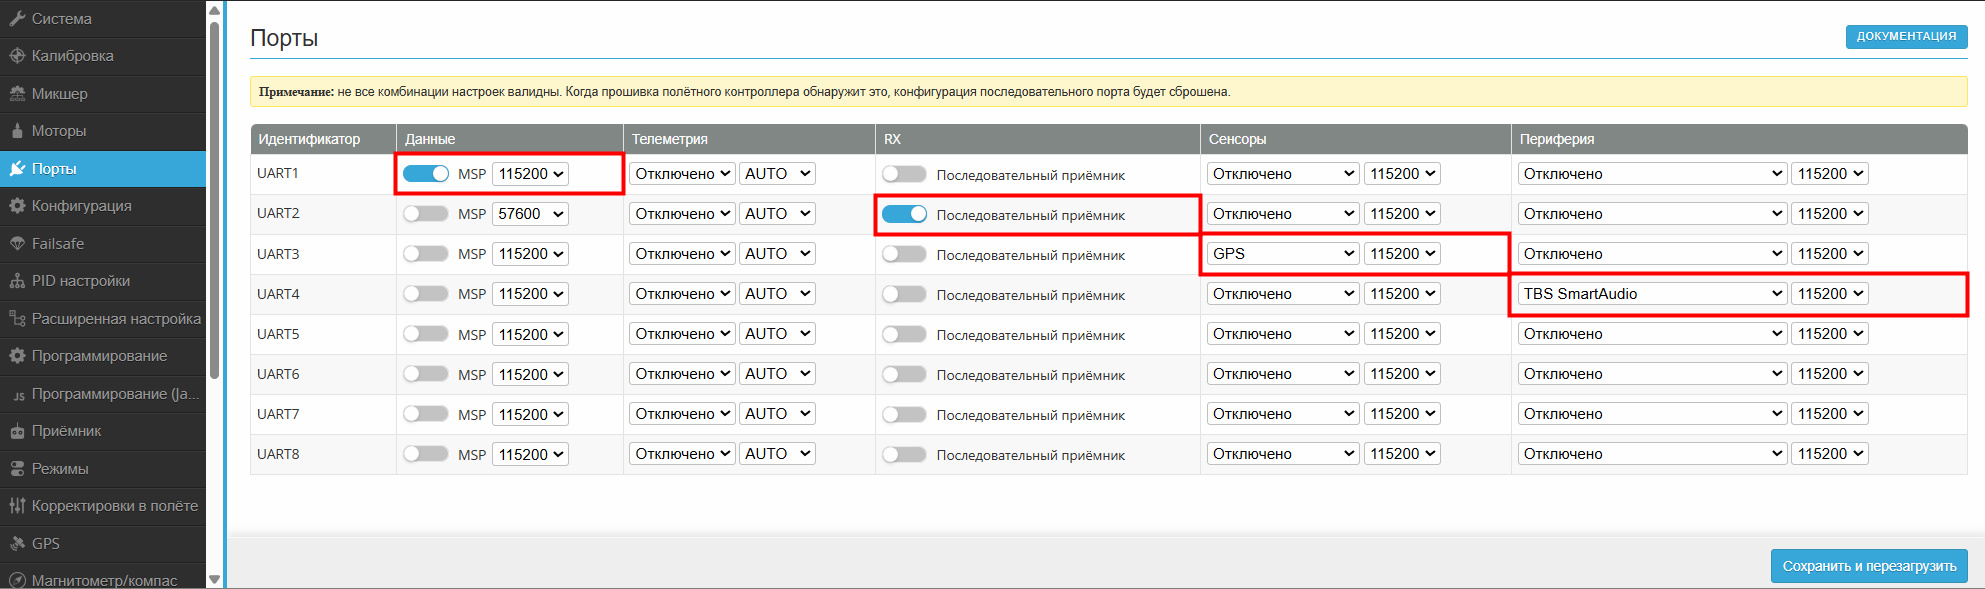Open the Документация button
The image size is (1985, 589).
tap(1906, 36)
